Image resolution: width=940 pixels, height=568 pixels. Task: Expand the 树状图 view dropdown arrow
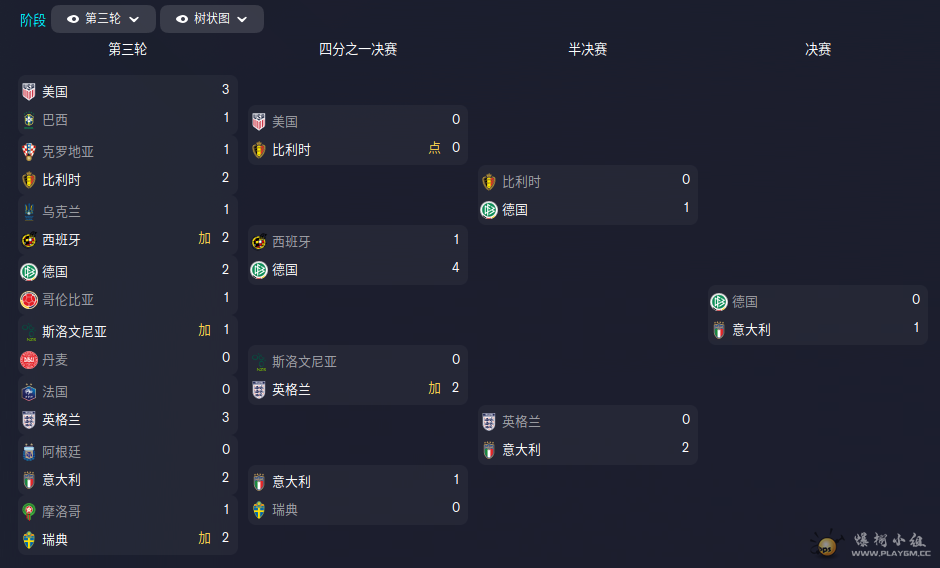[243, 19]
